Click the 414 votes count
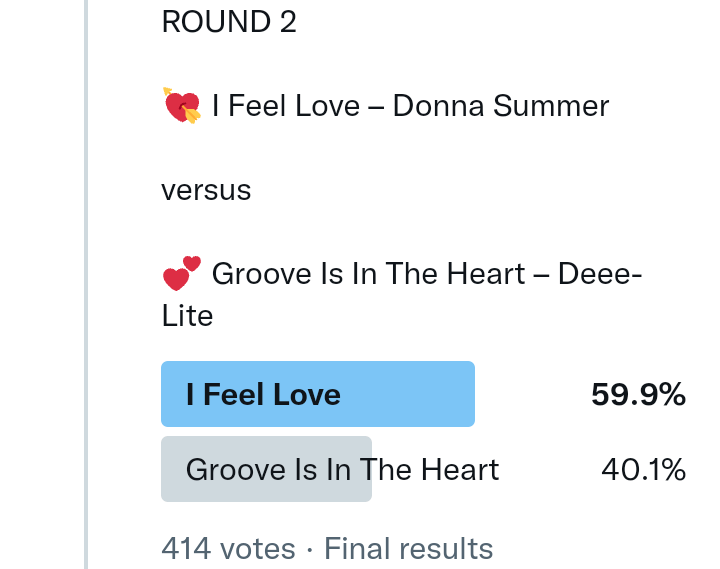The width and height of the screenshot is (720, 569). coord(228,549)
